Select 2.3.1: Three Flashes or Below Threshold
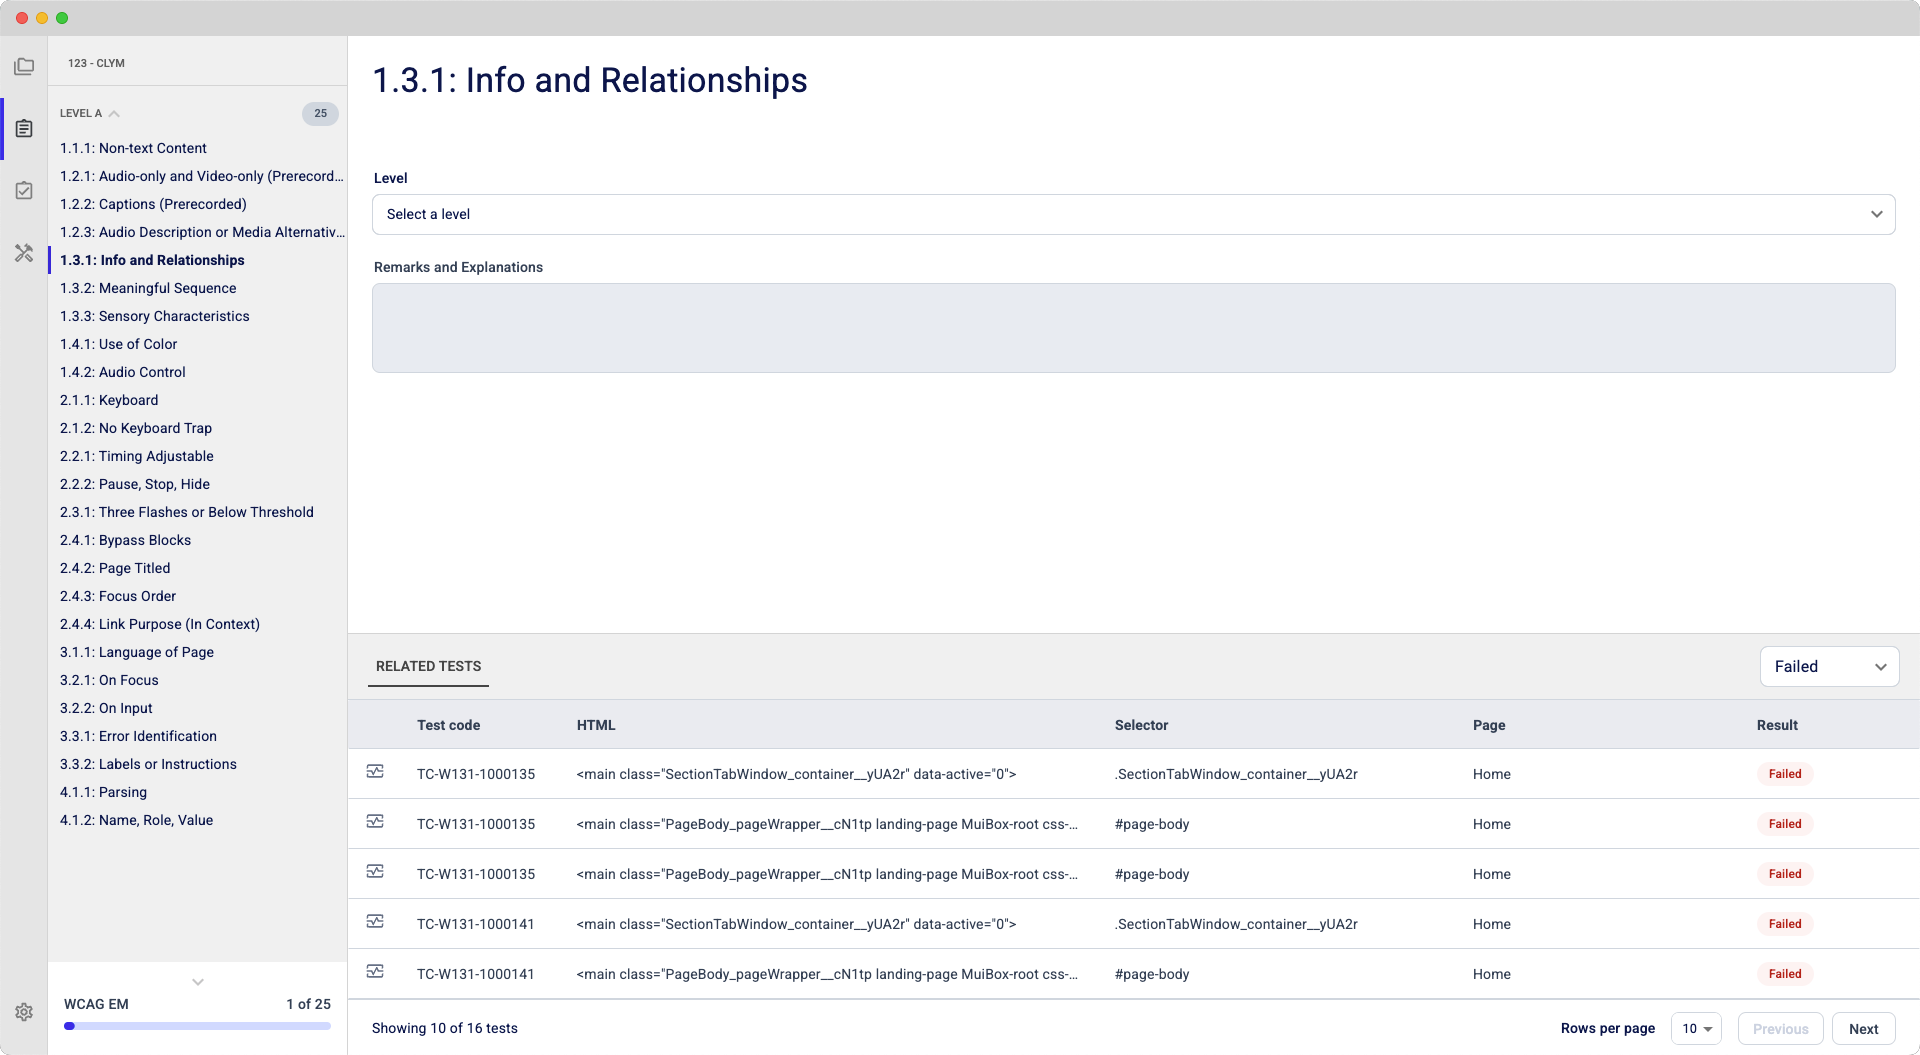Screen dimensions: 1920x1055 (x=187, y=512)
